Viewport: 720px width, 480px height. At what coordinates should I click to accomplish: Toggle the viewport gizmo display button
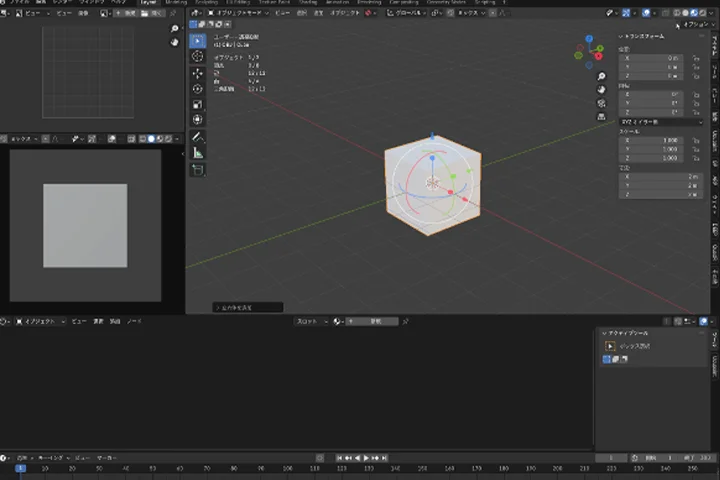pyautogui.click(x=626, y=13)
